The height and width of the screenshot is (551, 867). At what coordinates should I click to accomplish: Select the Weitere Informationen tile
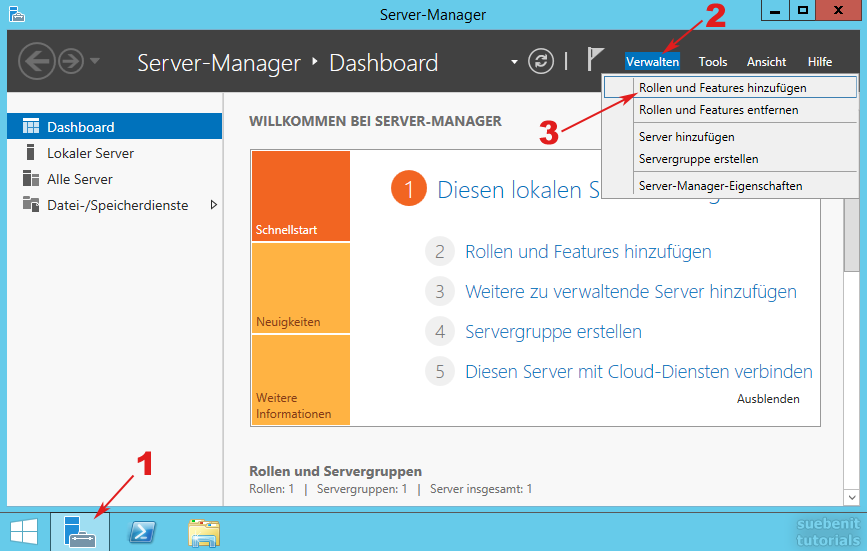(x=301, y=380)
